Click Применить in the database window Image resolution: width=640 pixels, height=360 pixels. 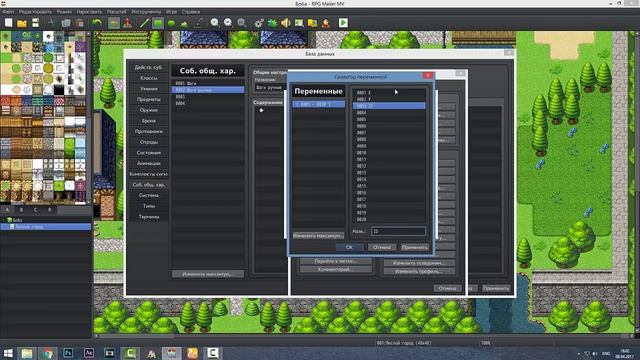click(x=496, y=288)
